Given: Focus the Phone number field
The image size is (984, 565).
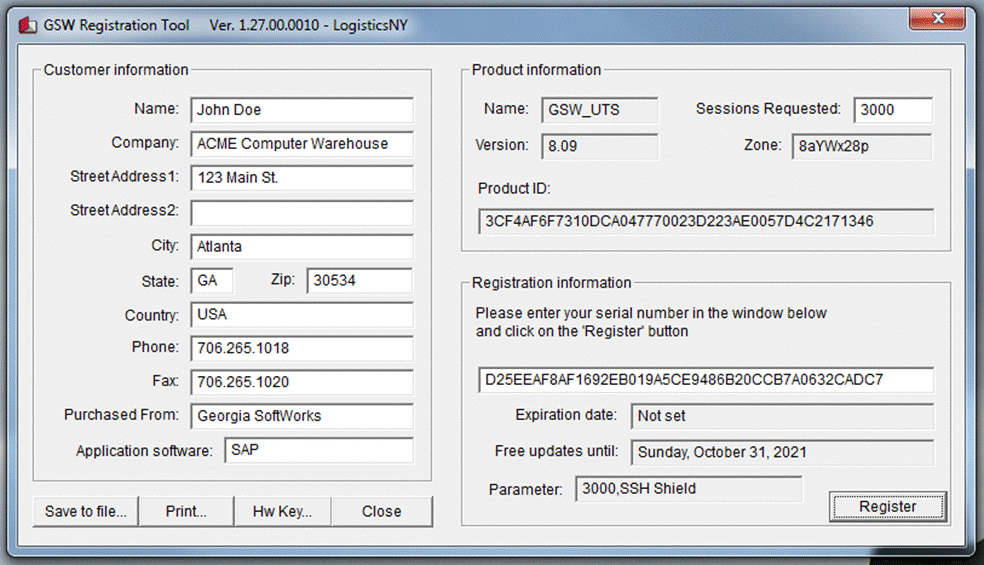Looking at the screenshot, I should coord(301,349).
